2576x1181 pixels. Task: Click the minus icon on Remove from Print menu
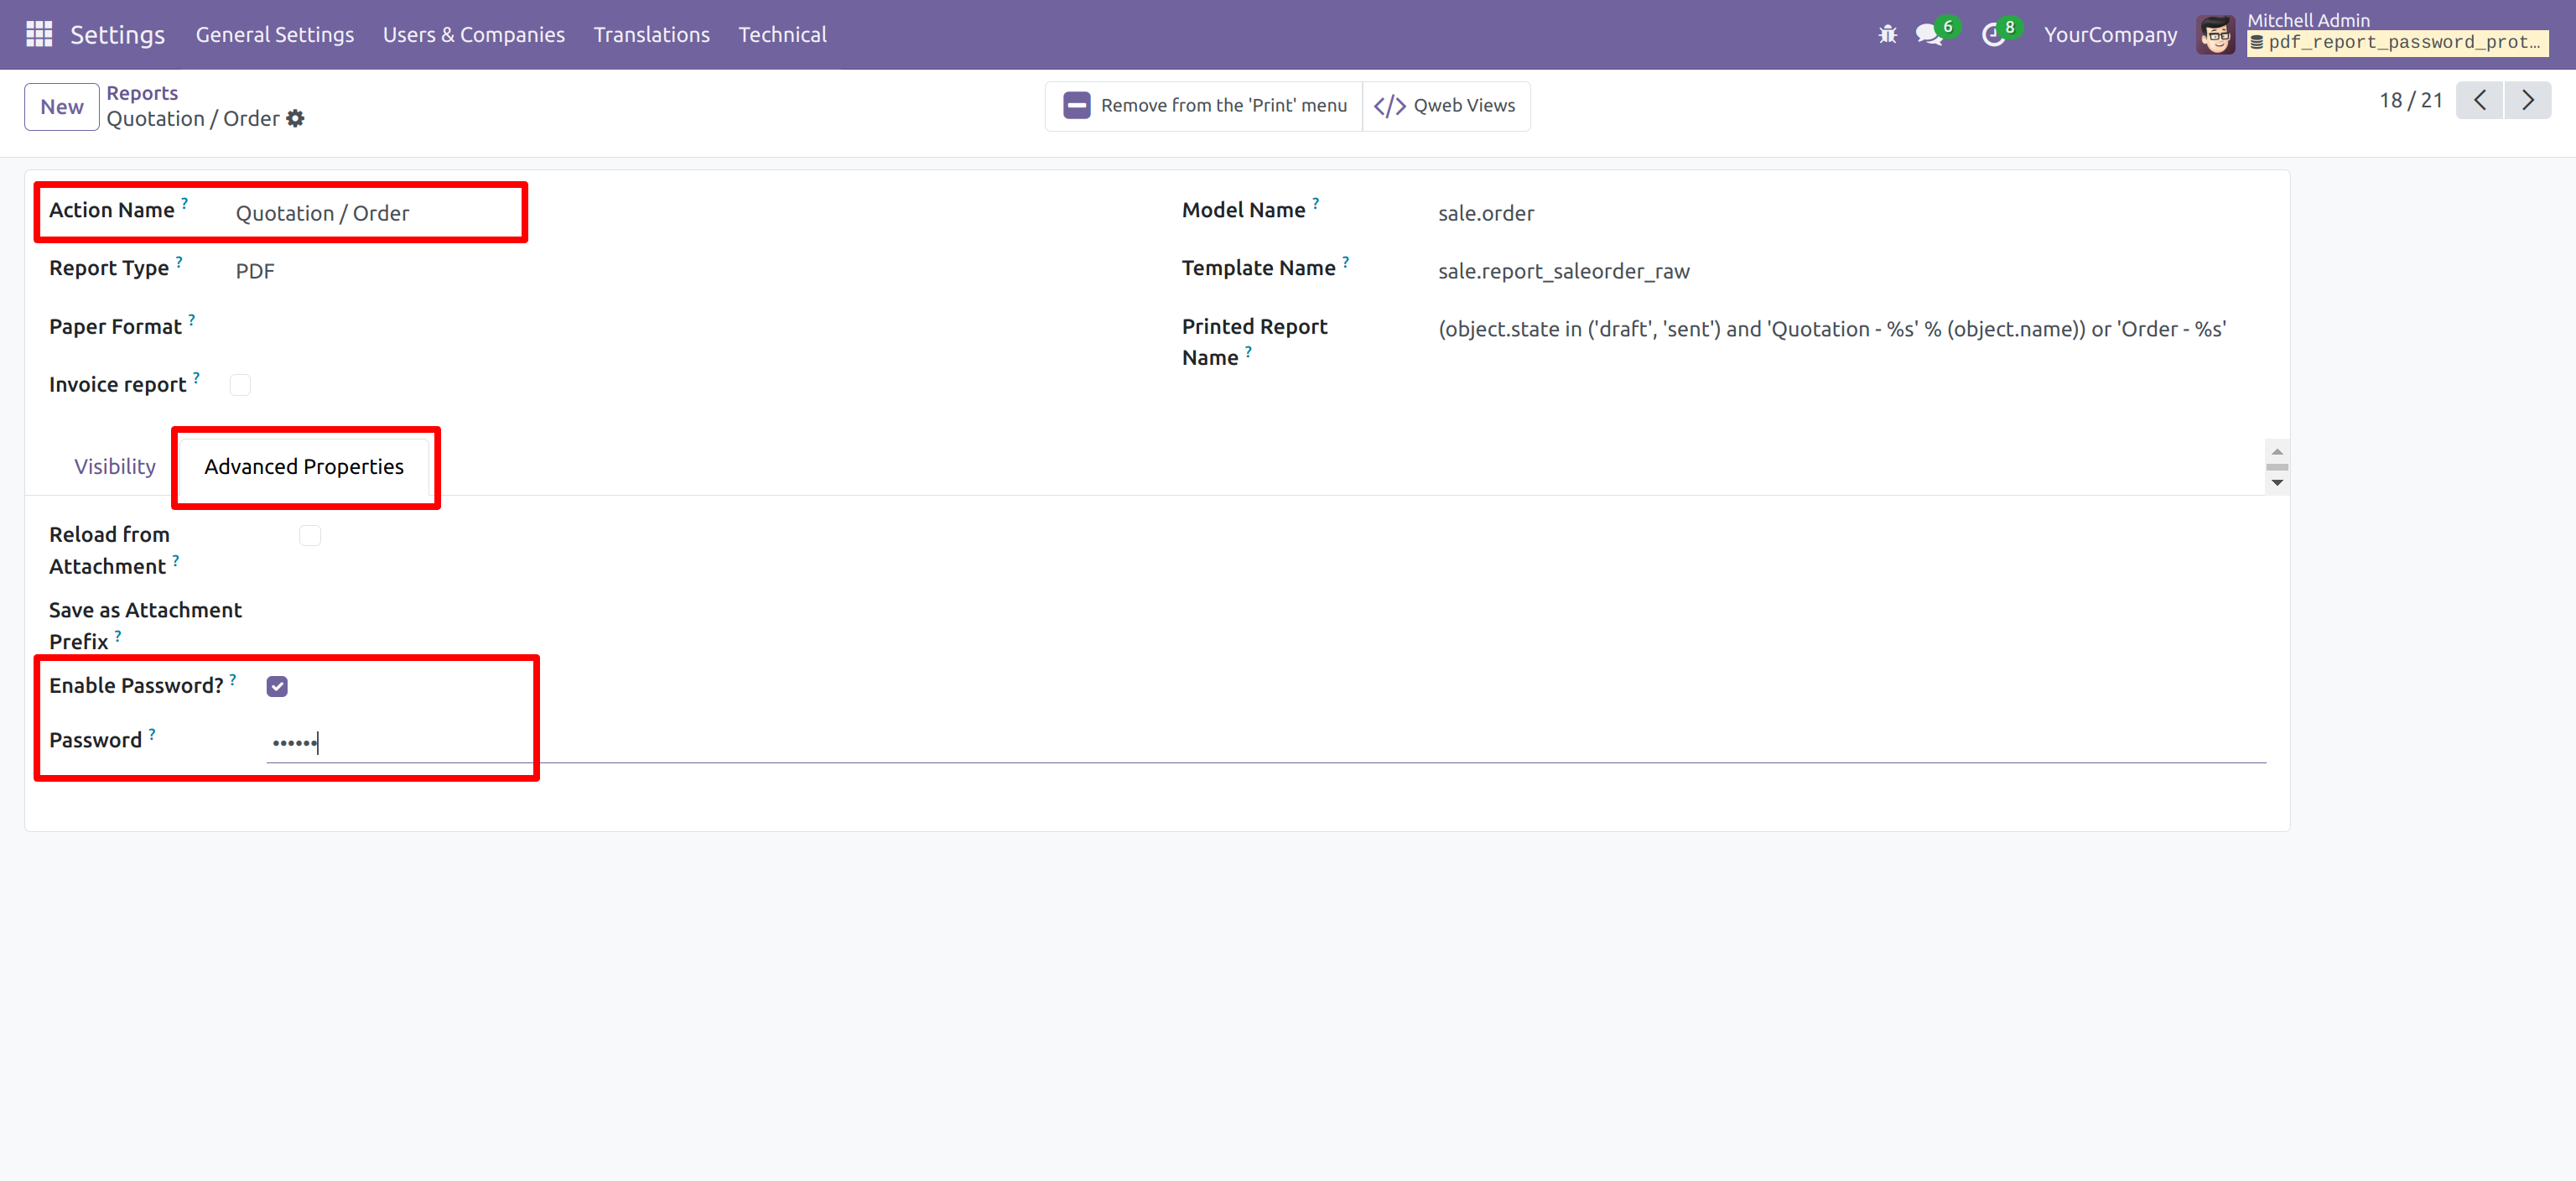(1076, 105)
